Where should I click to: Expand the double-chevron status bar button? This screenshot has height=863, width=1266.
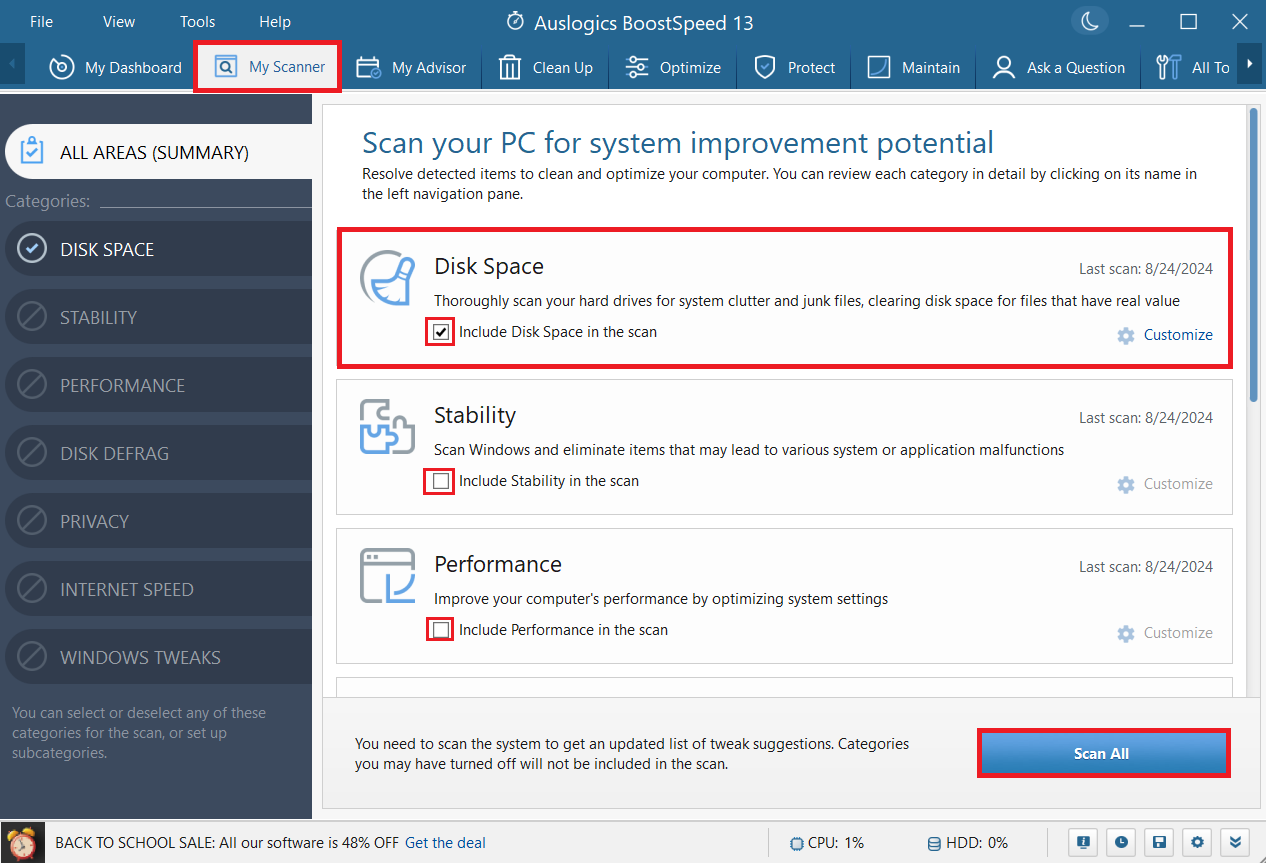point(1235,842)
